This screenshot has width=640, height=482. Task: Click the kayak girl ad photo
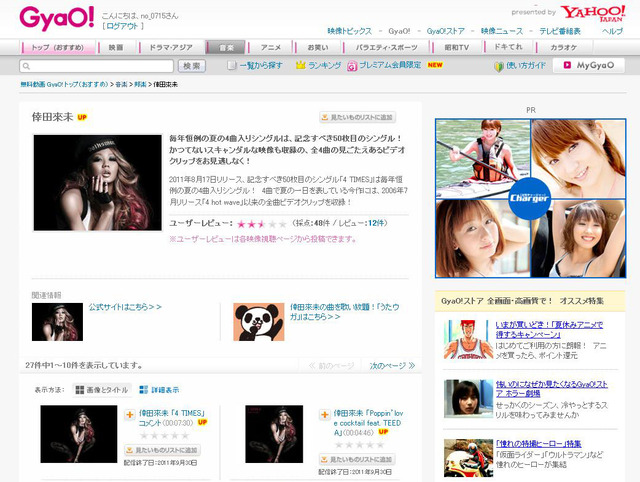click(483, 158)
